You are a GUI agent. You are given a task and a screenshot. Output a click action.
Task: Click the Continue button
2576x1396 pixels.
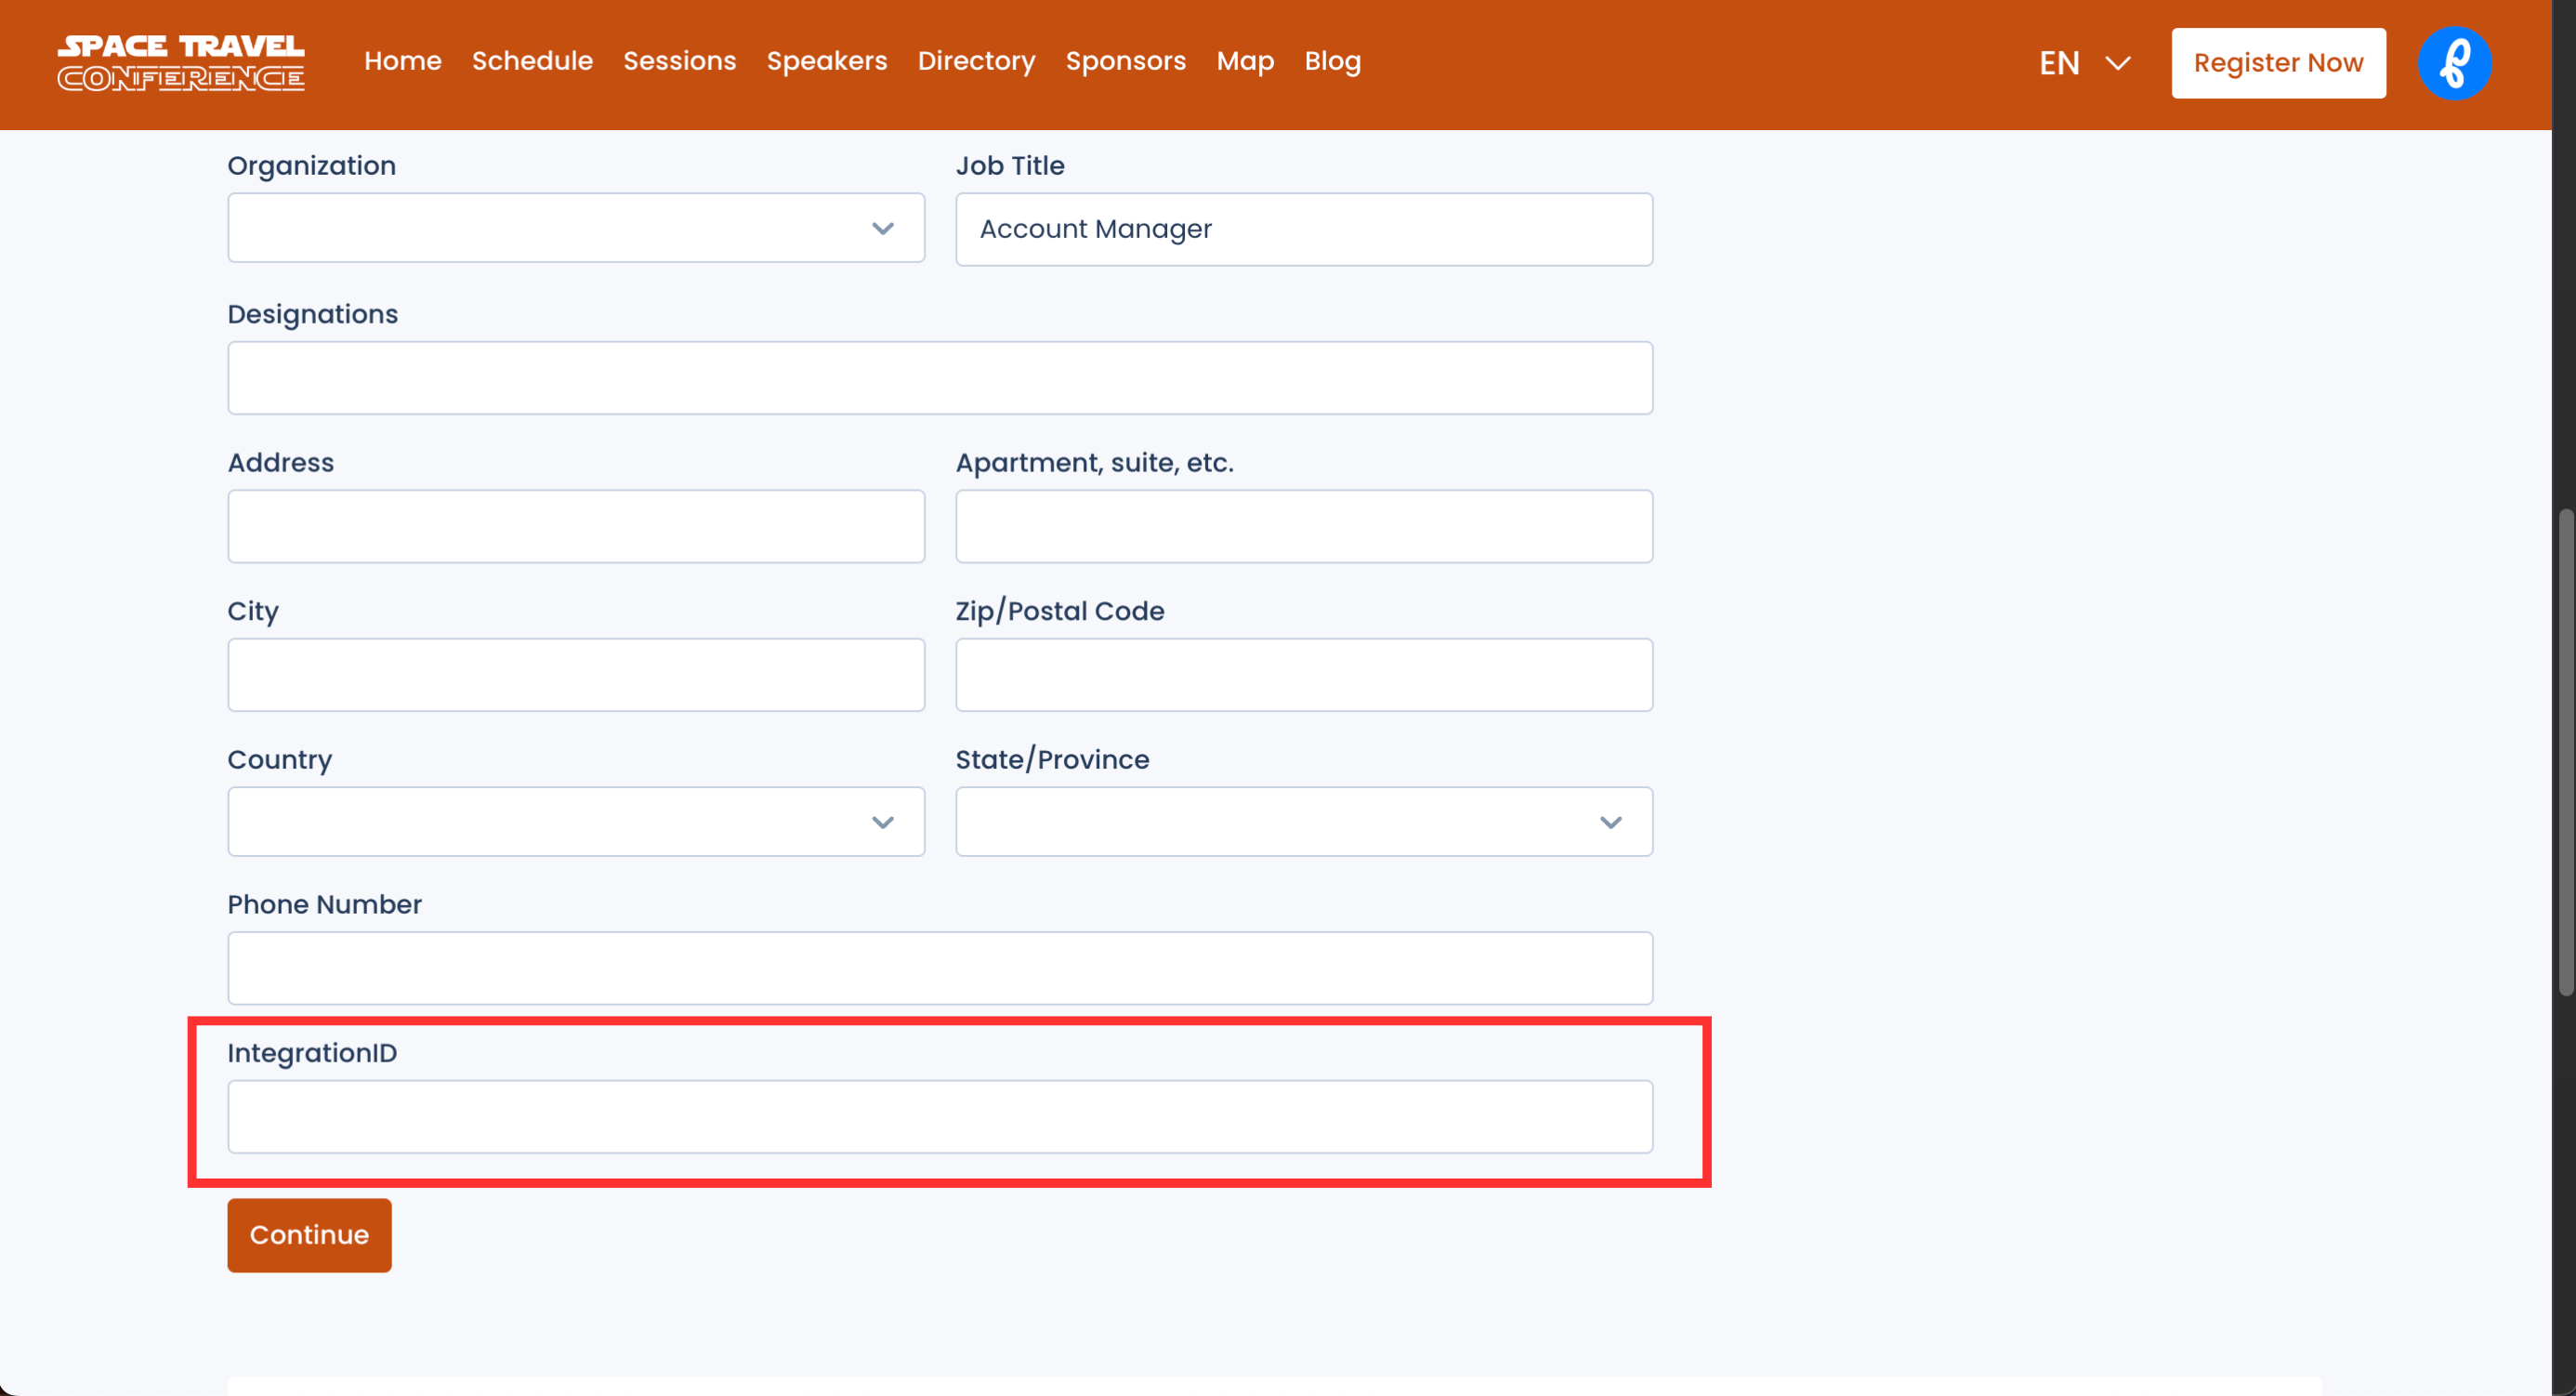coord(309,1235)
